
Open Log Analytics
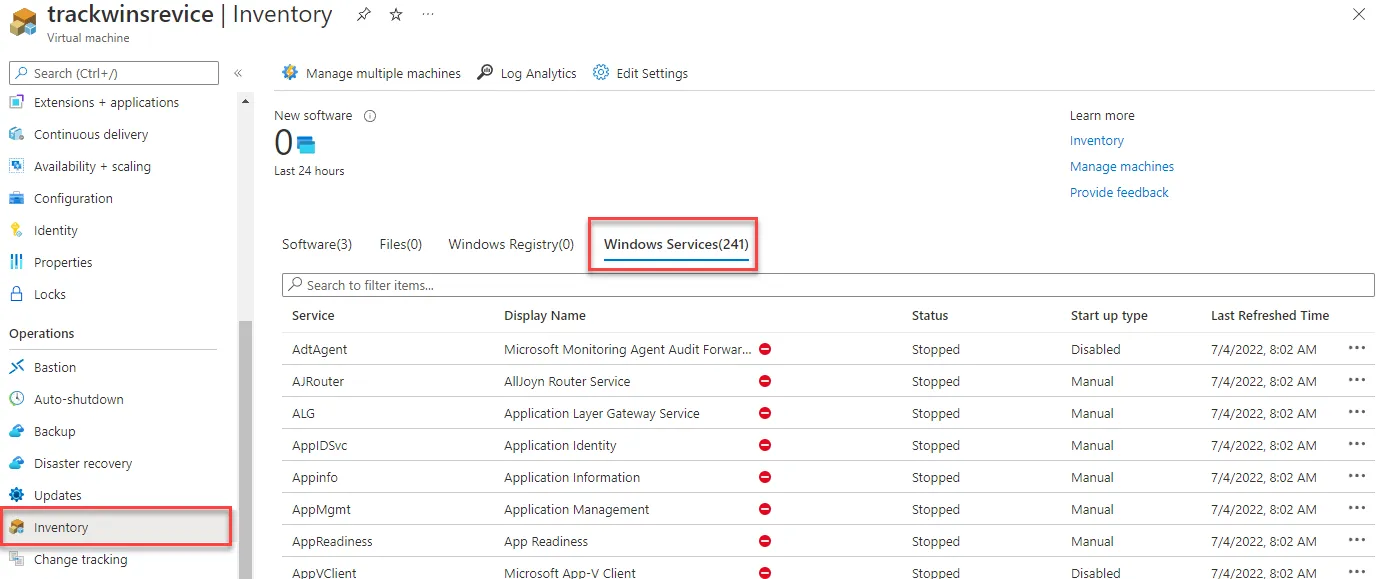[x=527, y=73]
